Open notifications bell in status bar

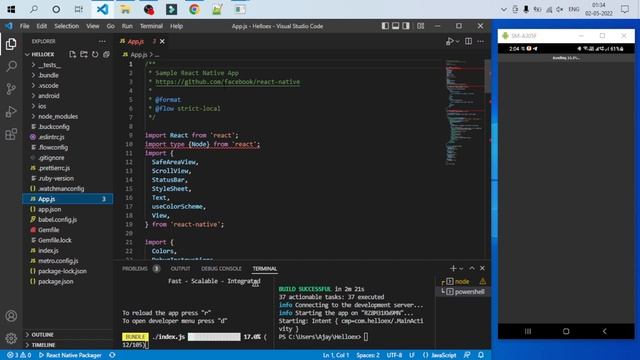tap(481, 355)
